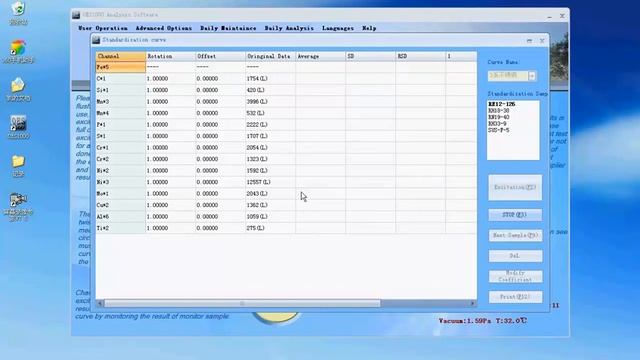Viewport: 640px width, 360px height.
Task: Close the Standardization curve dialog
Action: pos(542,41)
